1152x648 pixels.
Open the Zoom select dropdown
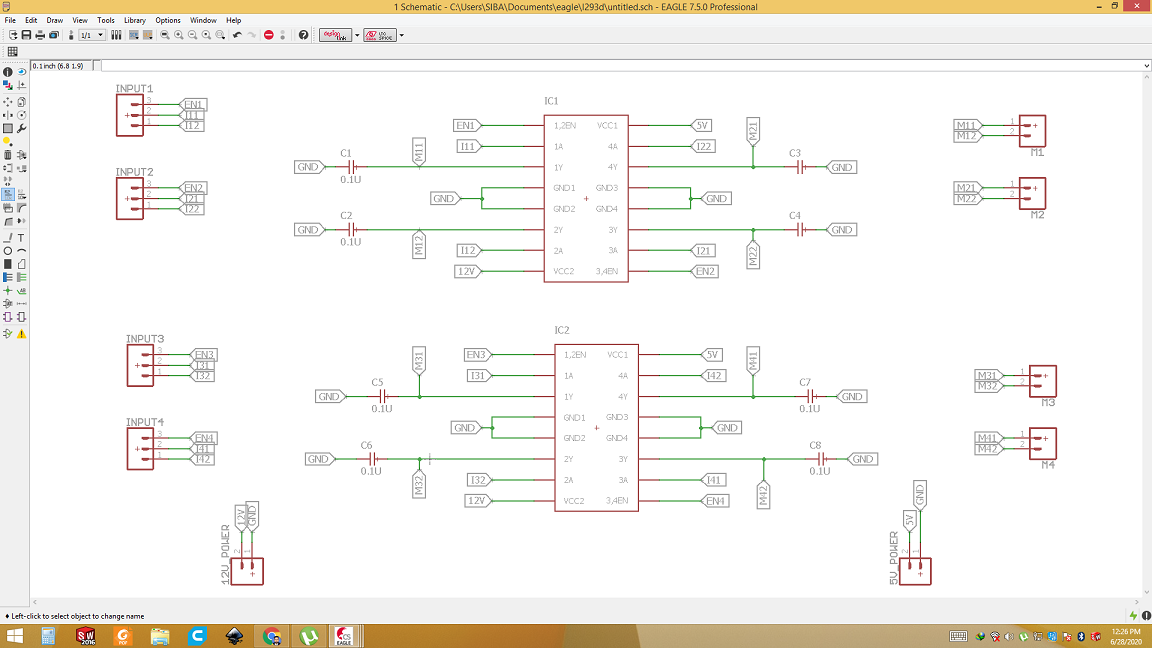(220, 35)
